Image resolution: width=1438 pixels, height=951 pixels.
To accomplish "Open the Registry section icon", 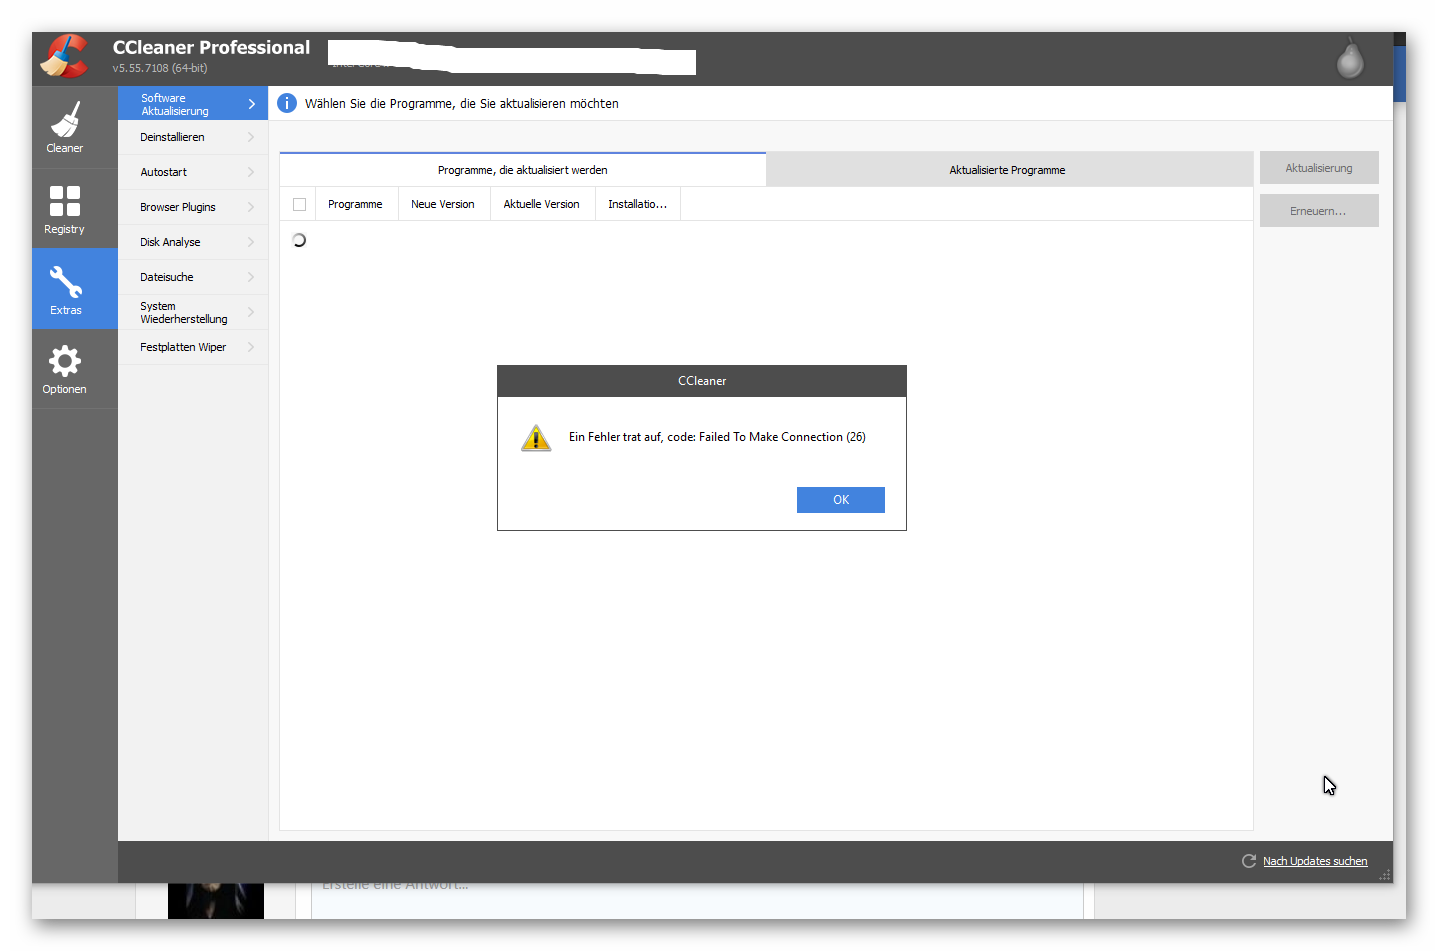I will click(x=65, y=201).
